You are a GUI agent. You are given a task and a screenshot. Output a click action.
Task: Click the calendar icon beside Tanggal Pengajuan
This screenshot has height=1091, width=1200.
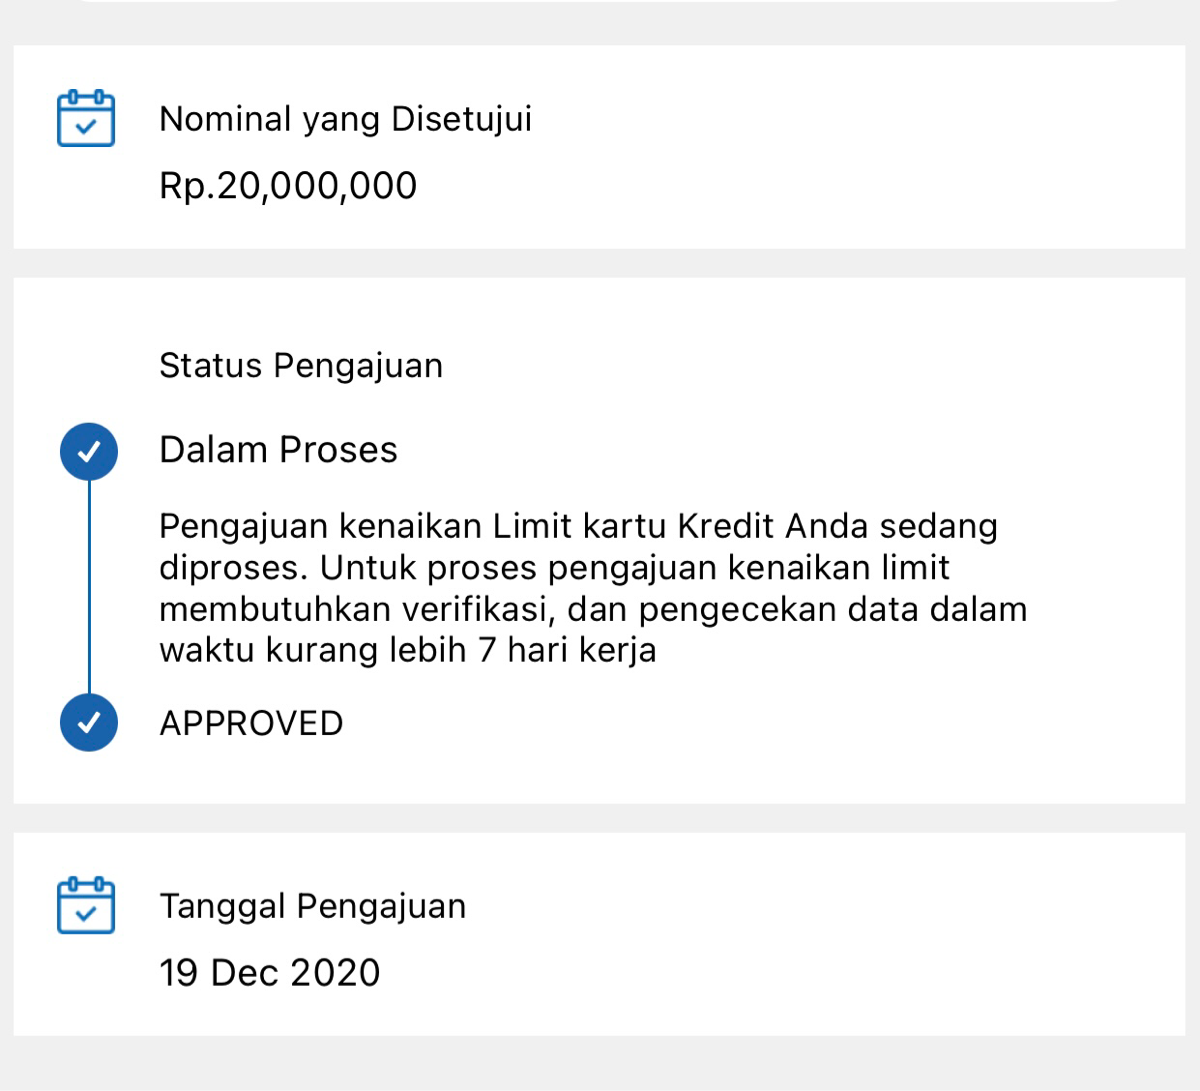point(86,906)
